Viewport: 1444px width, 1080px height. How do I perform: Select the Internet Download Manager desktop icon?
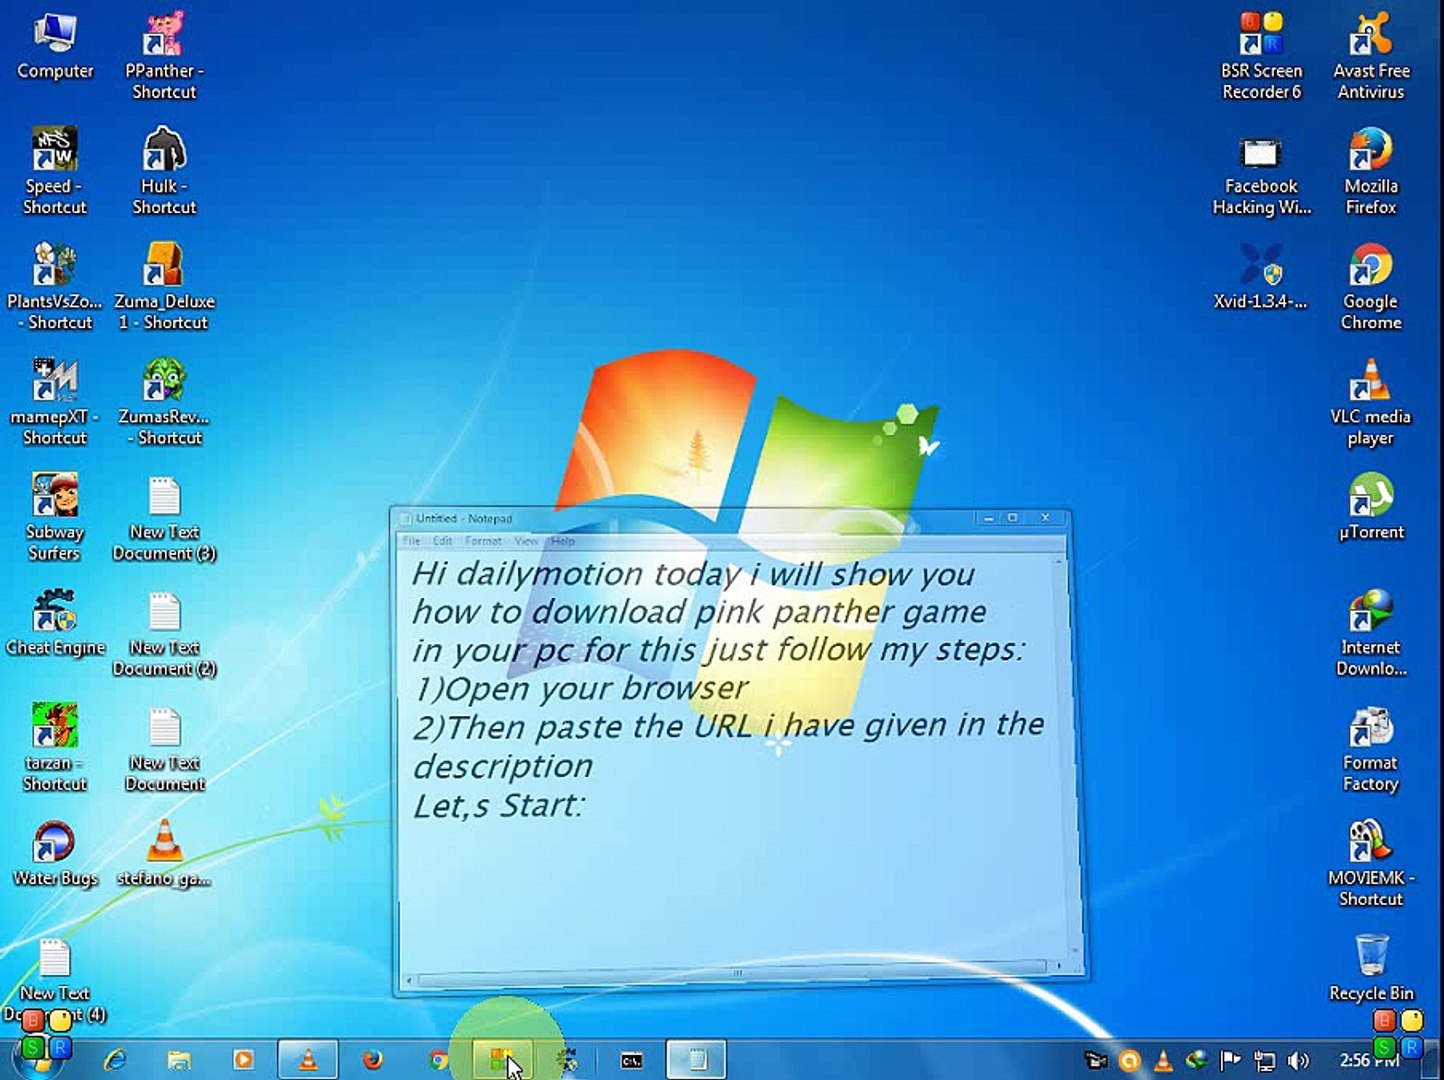(x=1371, y=634)
